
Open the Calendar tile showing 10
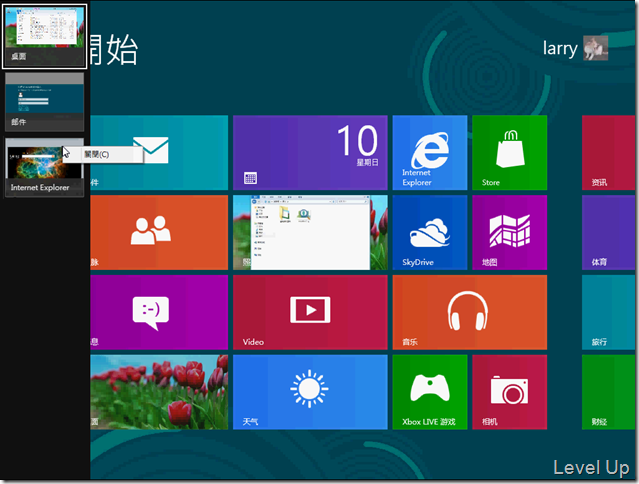[x=310, y=152]
